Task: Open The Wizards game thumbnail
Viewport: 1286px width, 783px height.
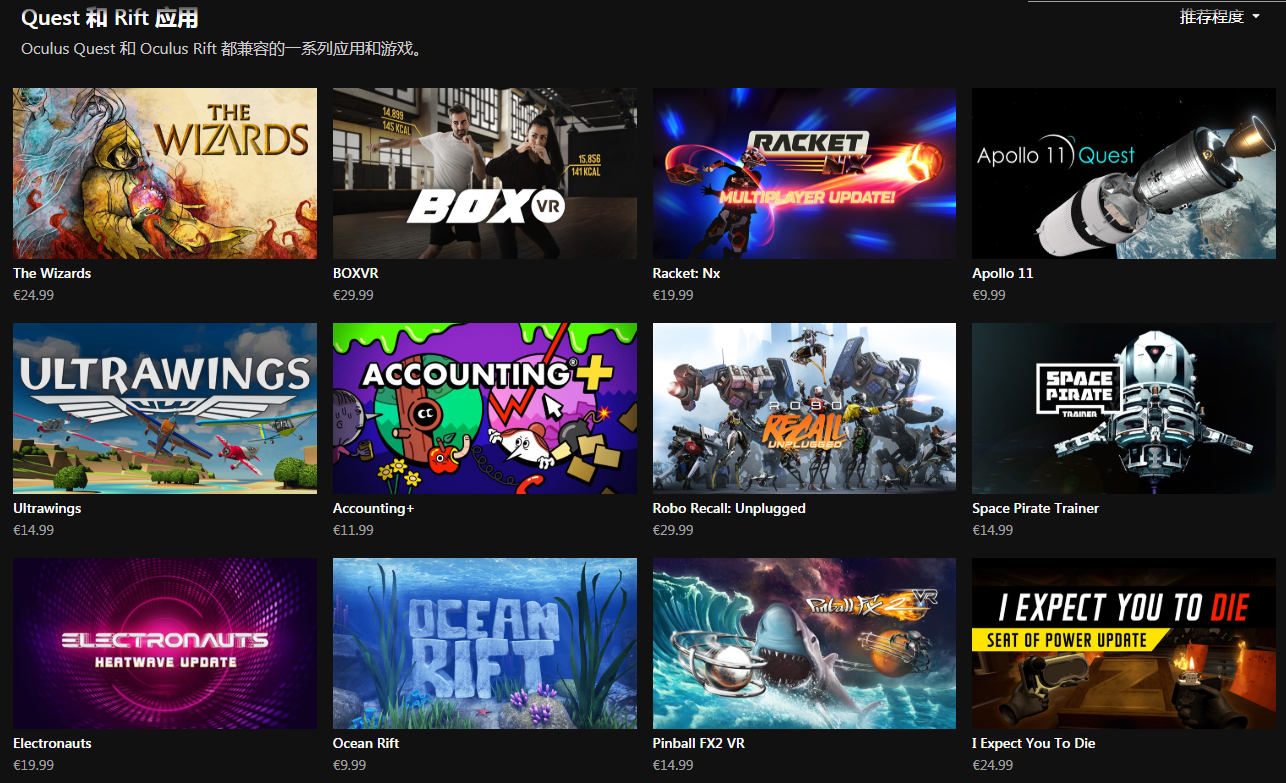Action: point(165,173)
